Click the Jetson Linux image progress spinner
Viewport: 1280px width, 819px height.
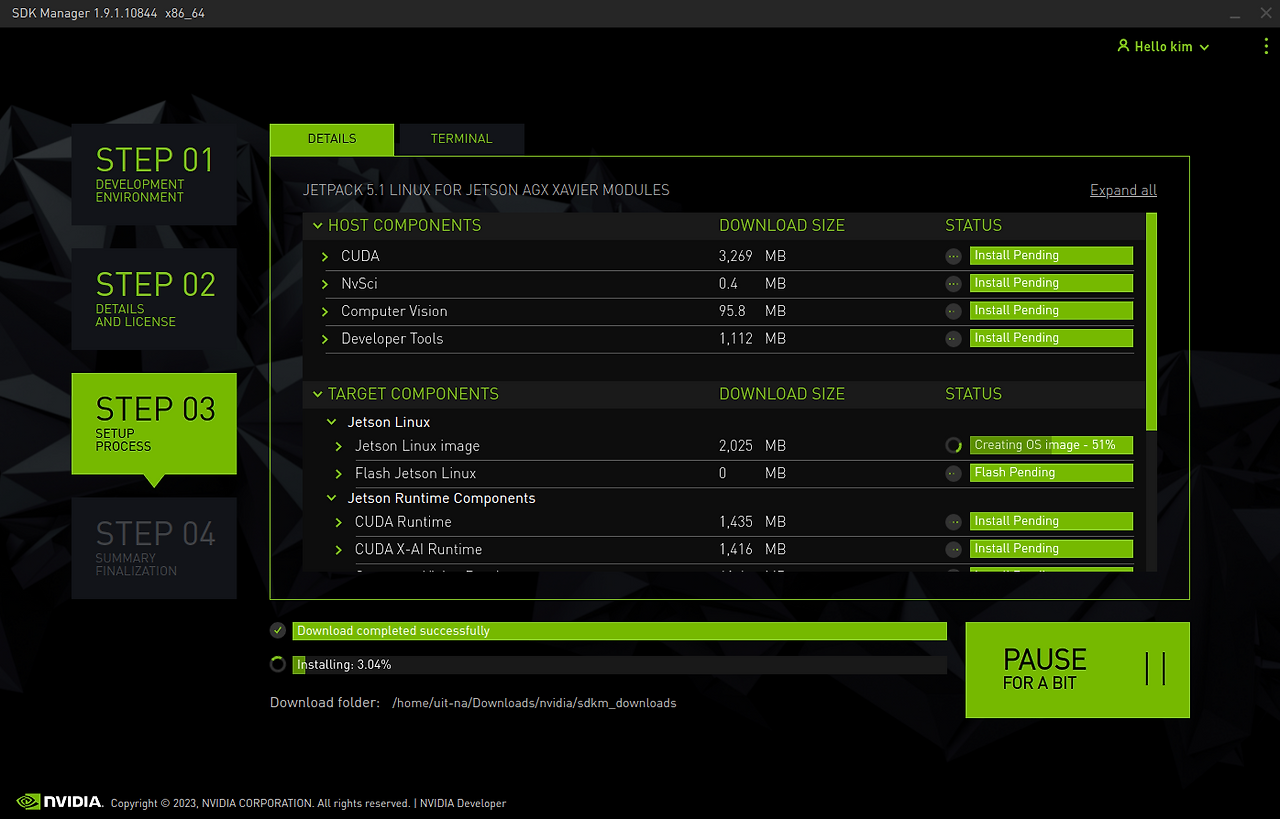coord(953,445)
